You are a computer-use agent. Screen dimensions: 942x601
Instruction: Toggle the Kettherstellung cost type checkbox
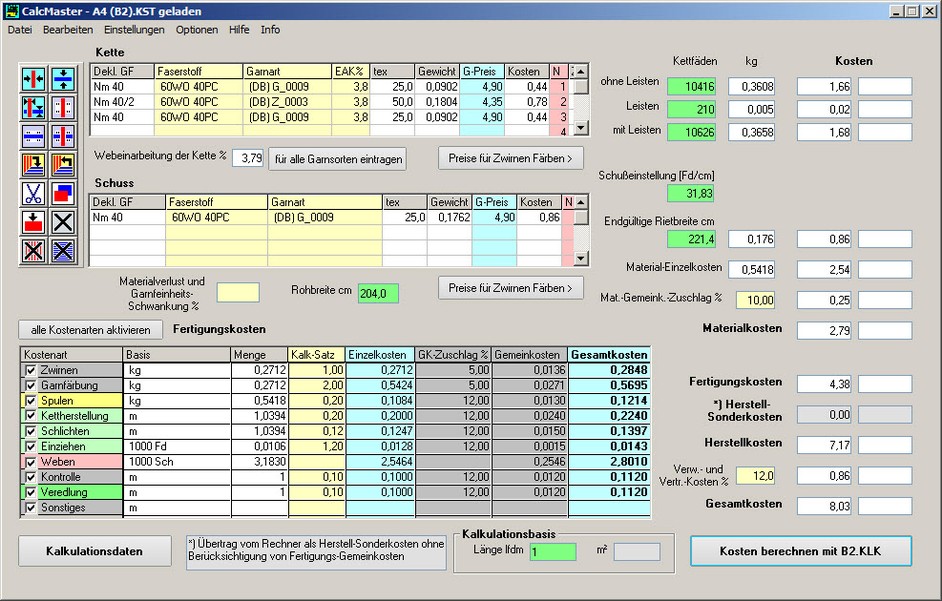30,416
